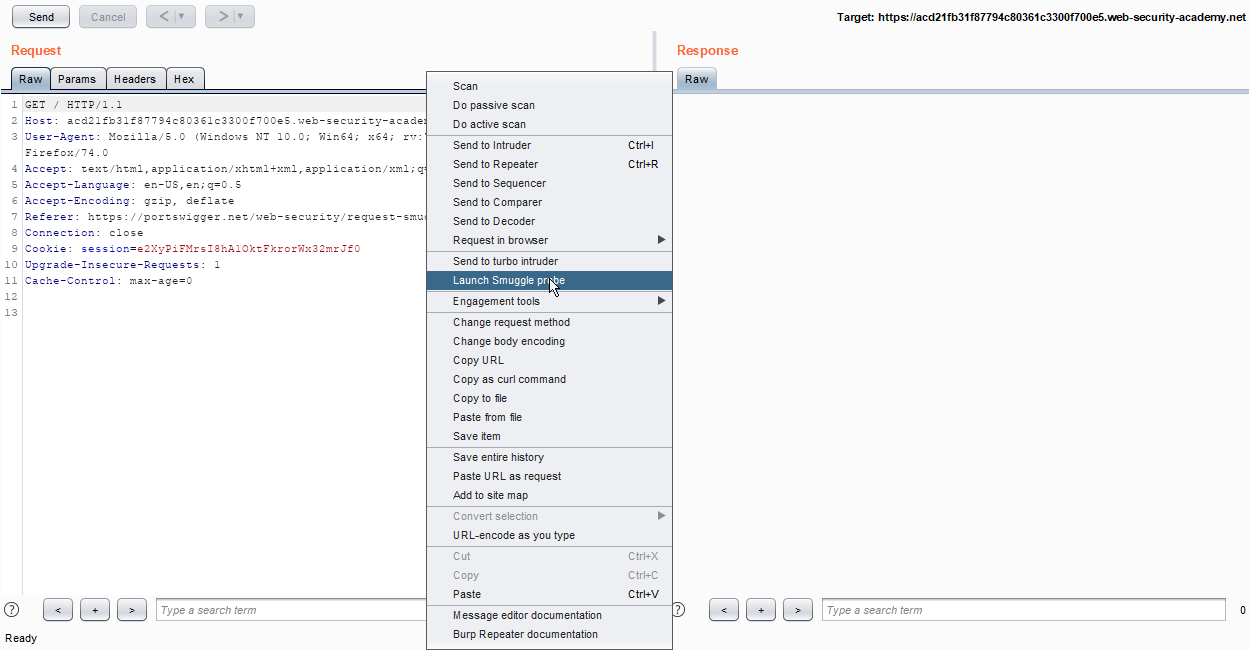Screen dimensions: 1249x650
Task: Select Send to Sequencer
Action: coord(549,183)
